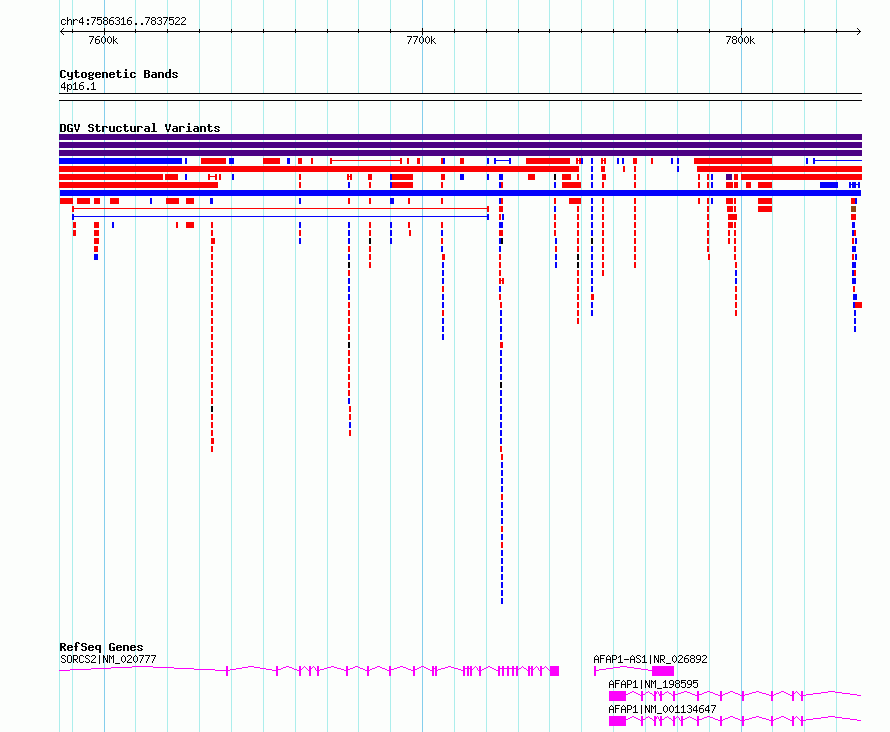Click the magenta UTR block of AFAP1 NM_001134647
The width and height of the screenshot is (890, 732).
coord(617,721)
